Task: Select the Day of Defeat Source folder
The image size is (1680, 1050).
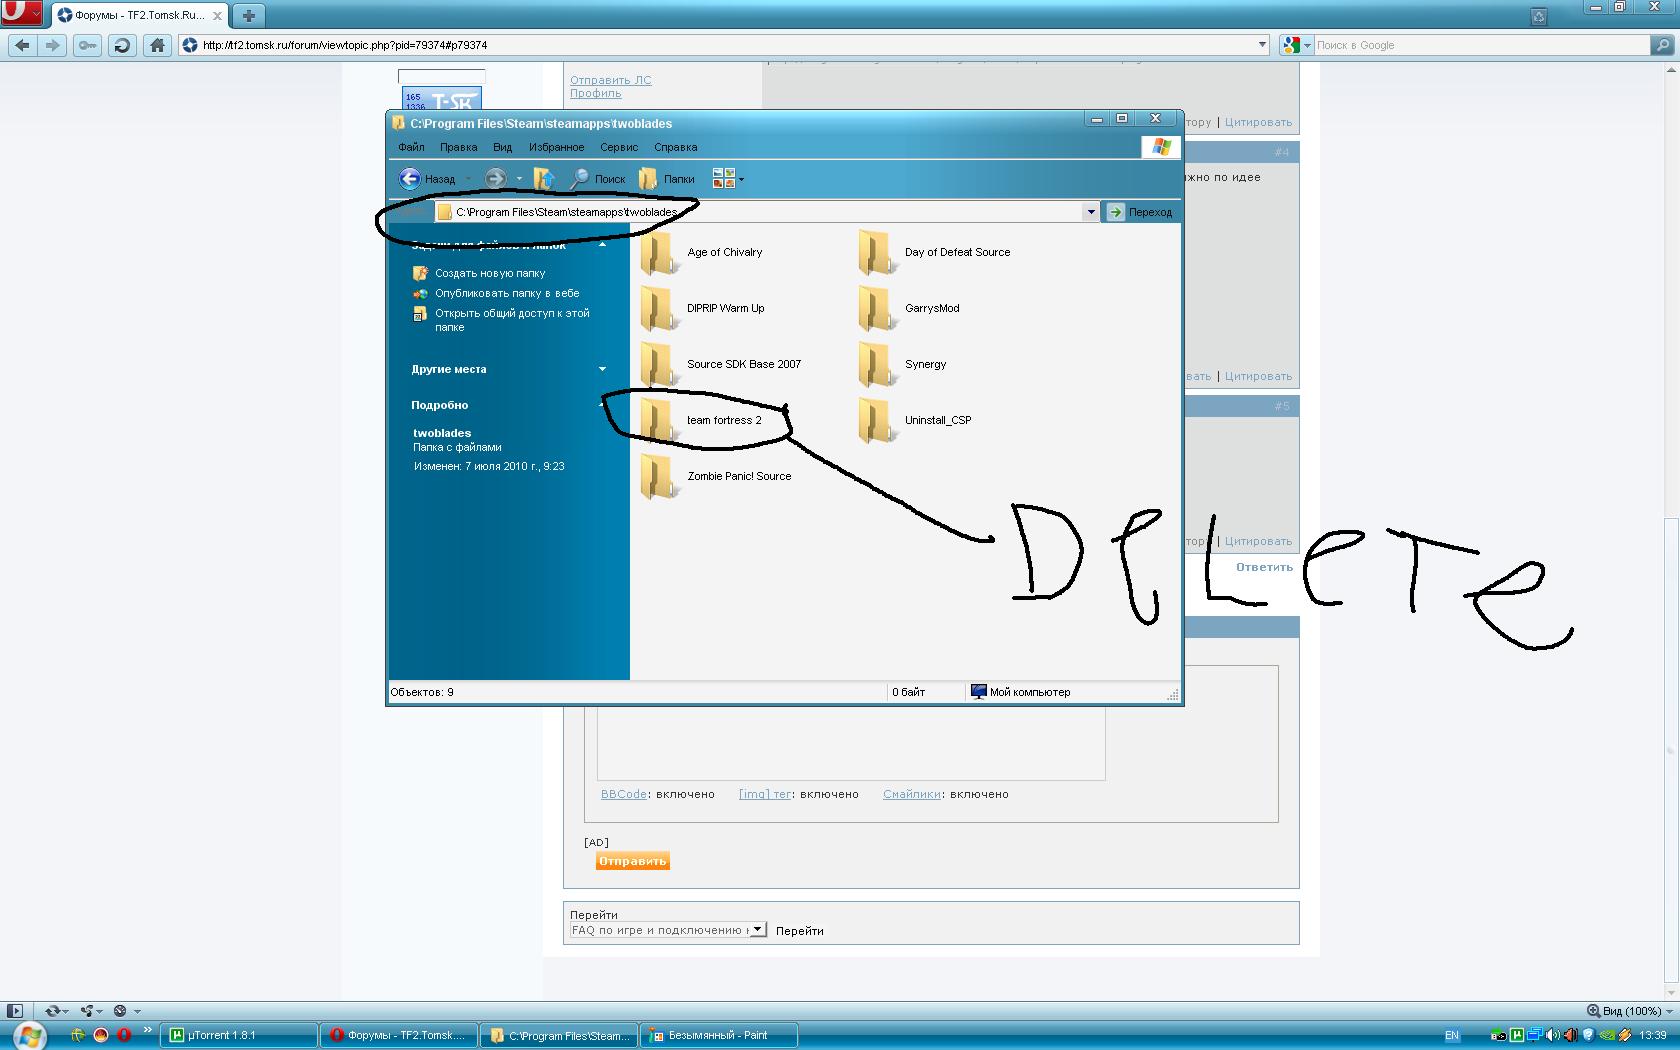Action: tap(934, 252)
